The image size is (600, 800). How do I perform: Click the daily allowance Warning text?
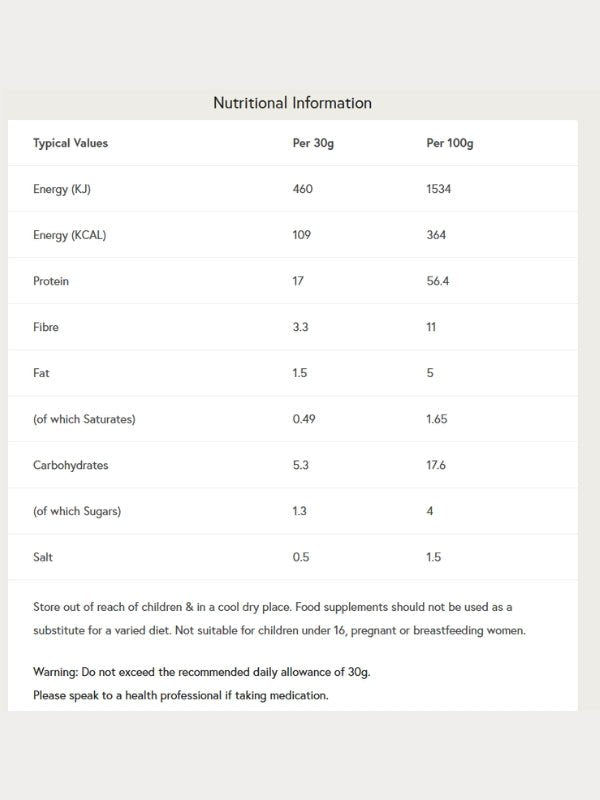pyautogui.click(x=202, y=672)
